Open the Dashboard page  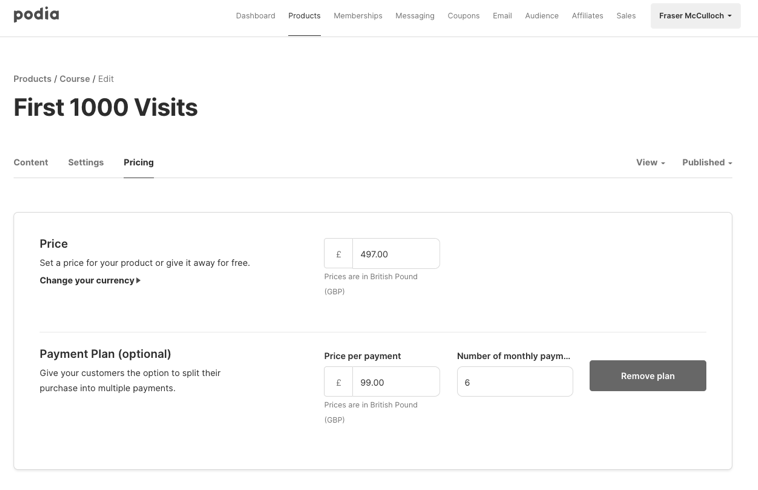[x=255, y=16]
